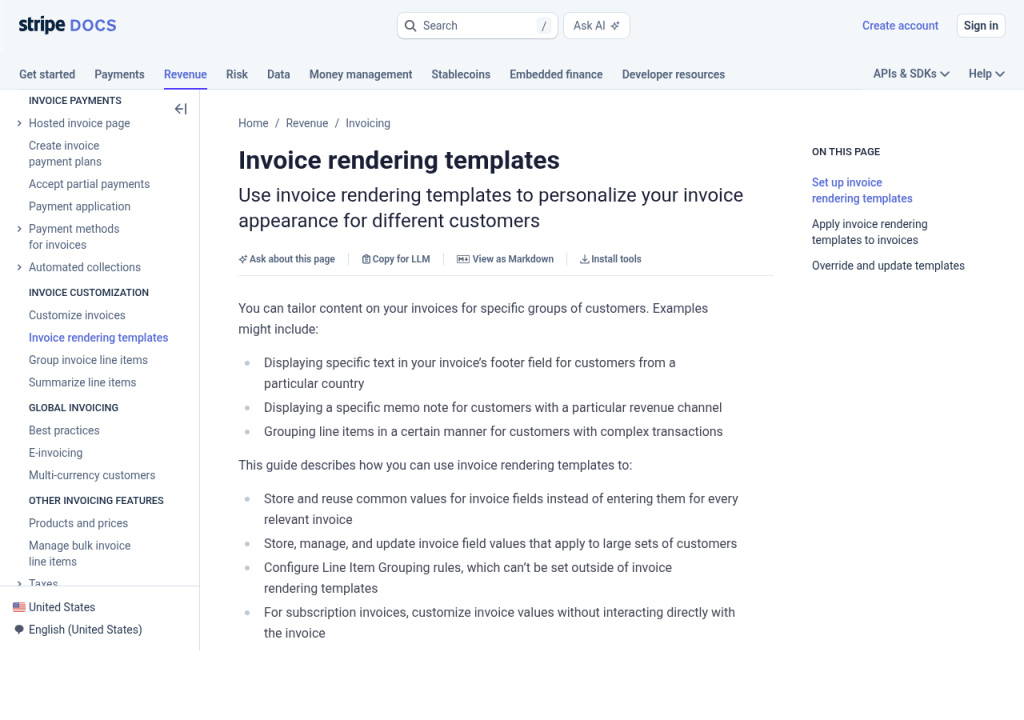
Task: Click the Create account link
Action: 900,25
